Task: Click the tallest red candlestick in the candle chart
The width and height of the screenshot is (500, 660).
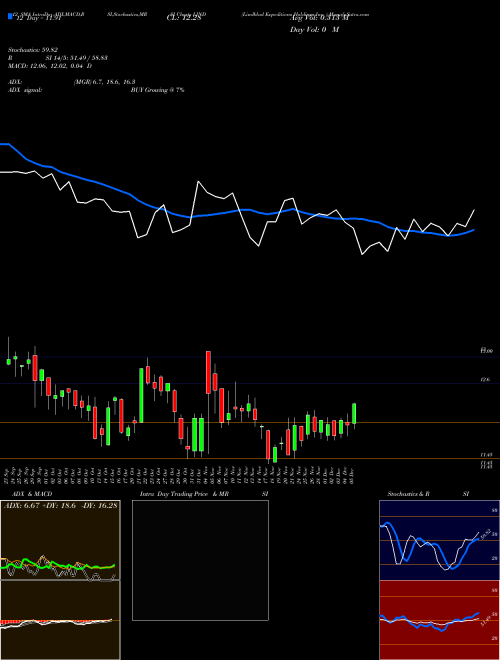Action: coord(208,373)
